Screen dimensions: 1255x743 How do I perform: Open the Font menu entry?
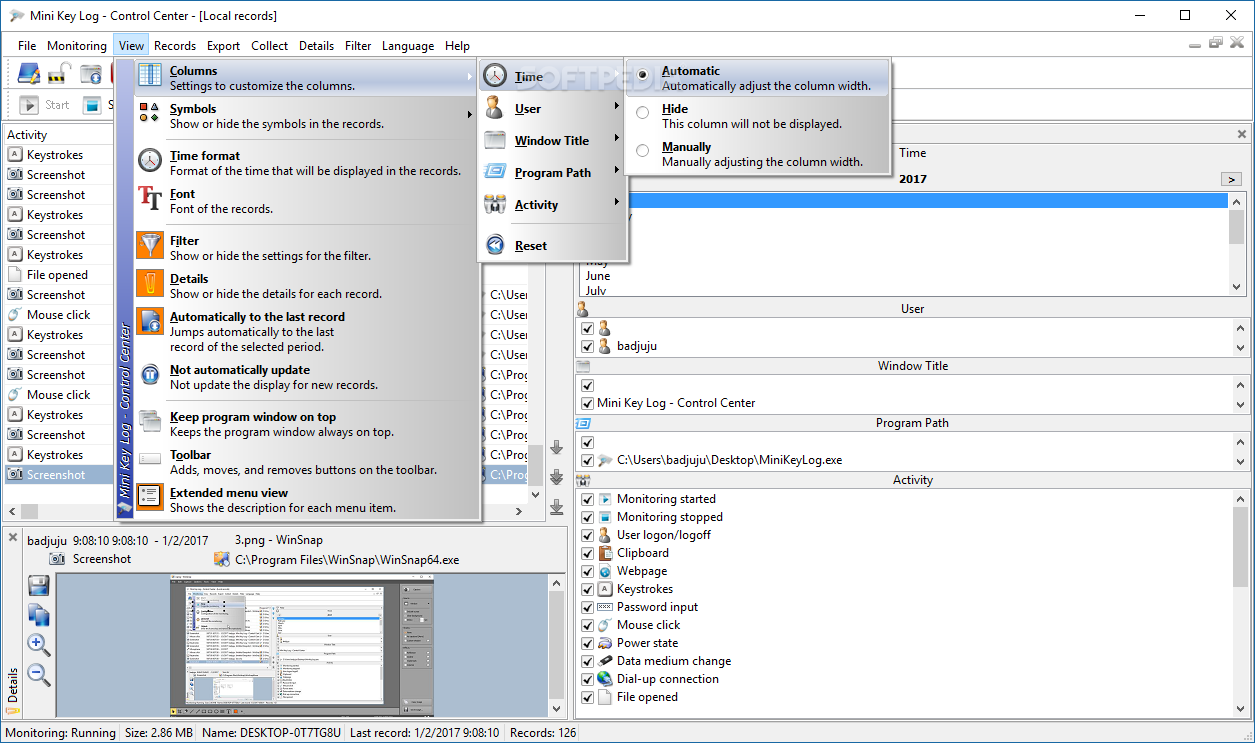coord(305,201)
